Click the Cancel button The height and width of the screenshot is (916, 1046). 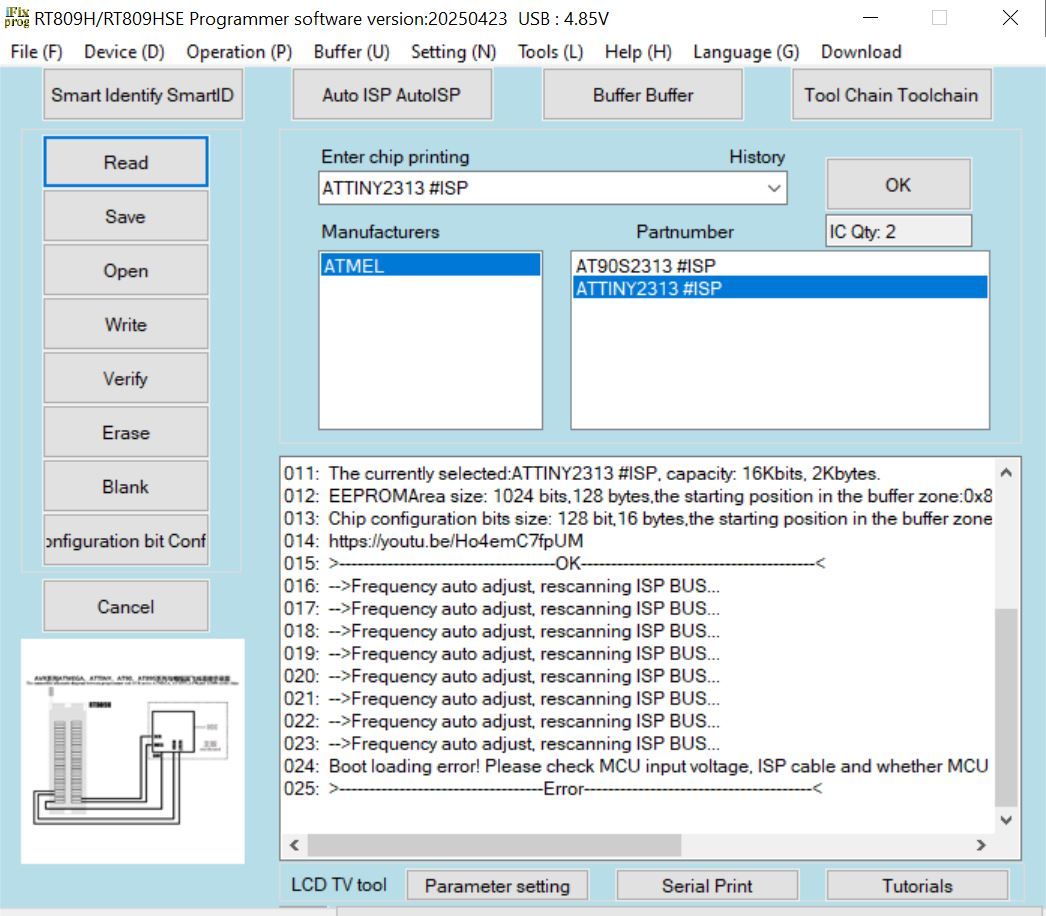coord(125,606)
